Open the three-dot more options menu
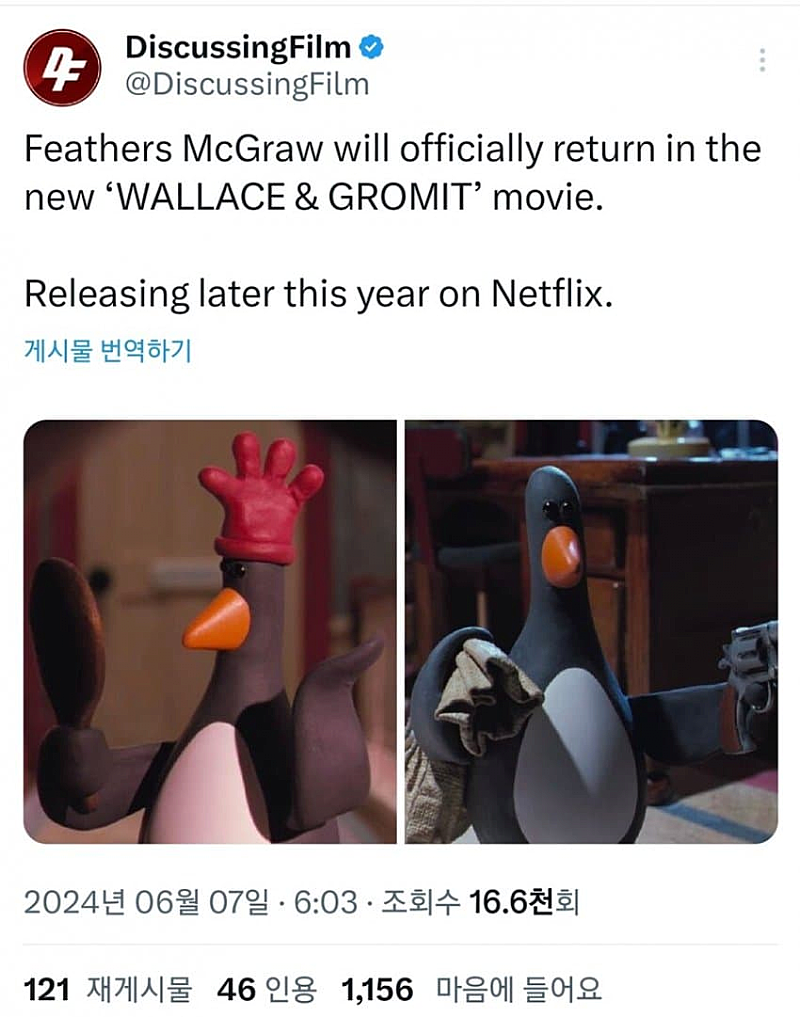800x1017 pixels. point(762,60)
